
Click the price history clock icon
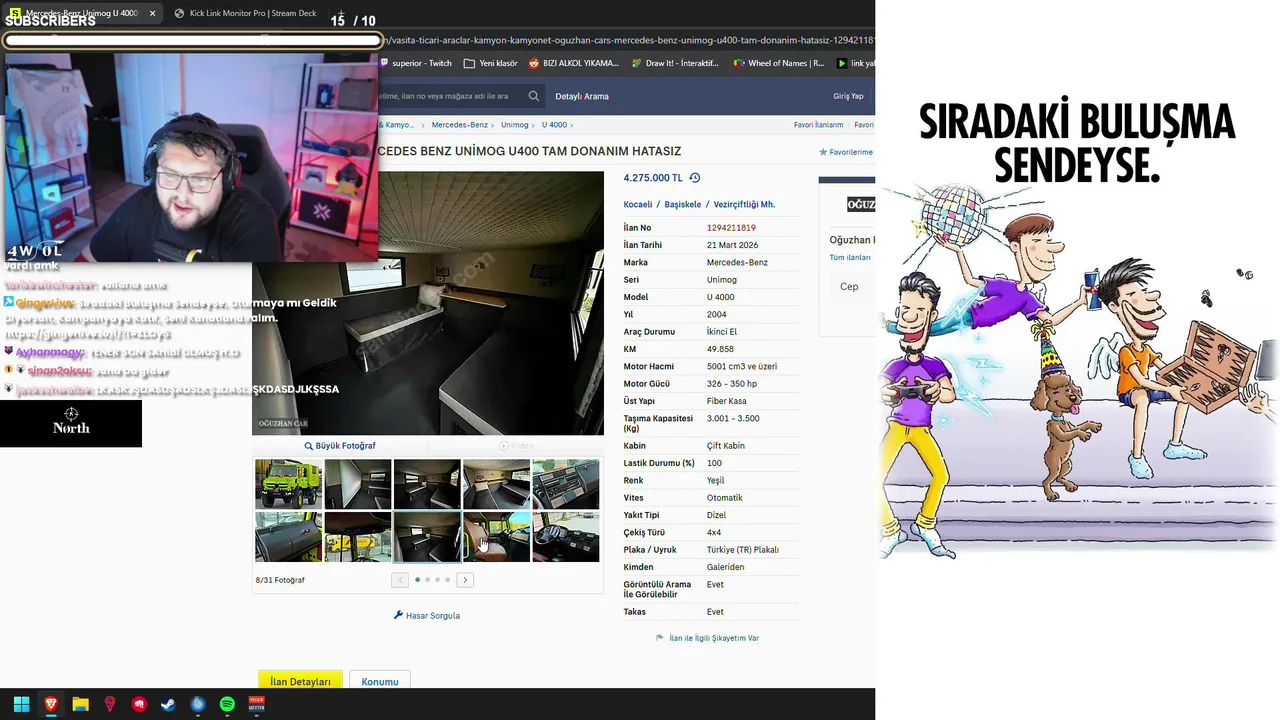coord(695,178)
